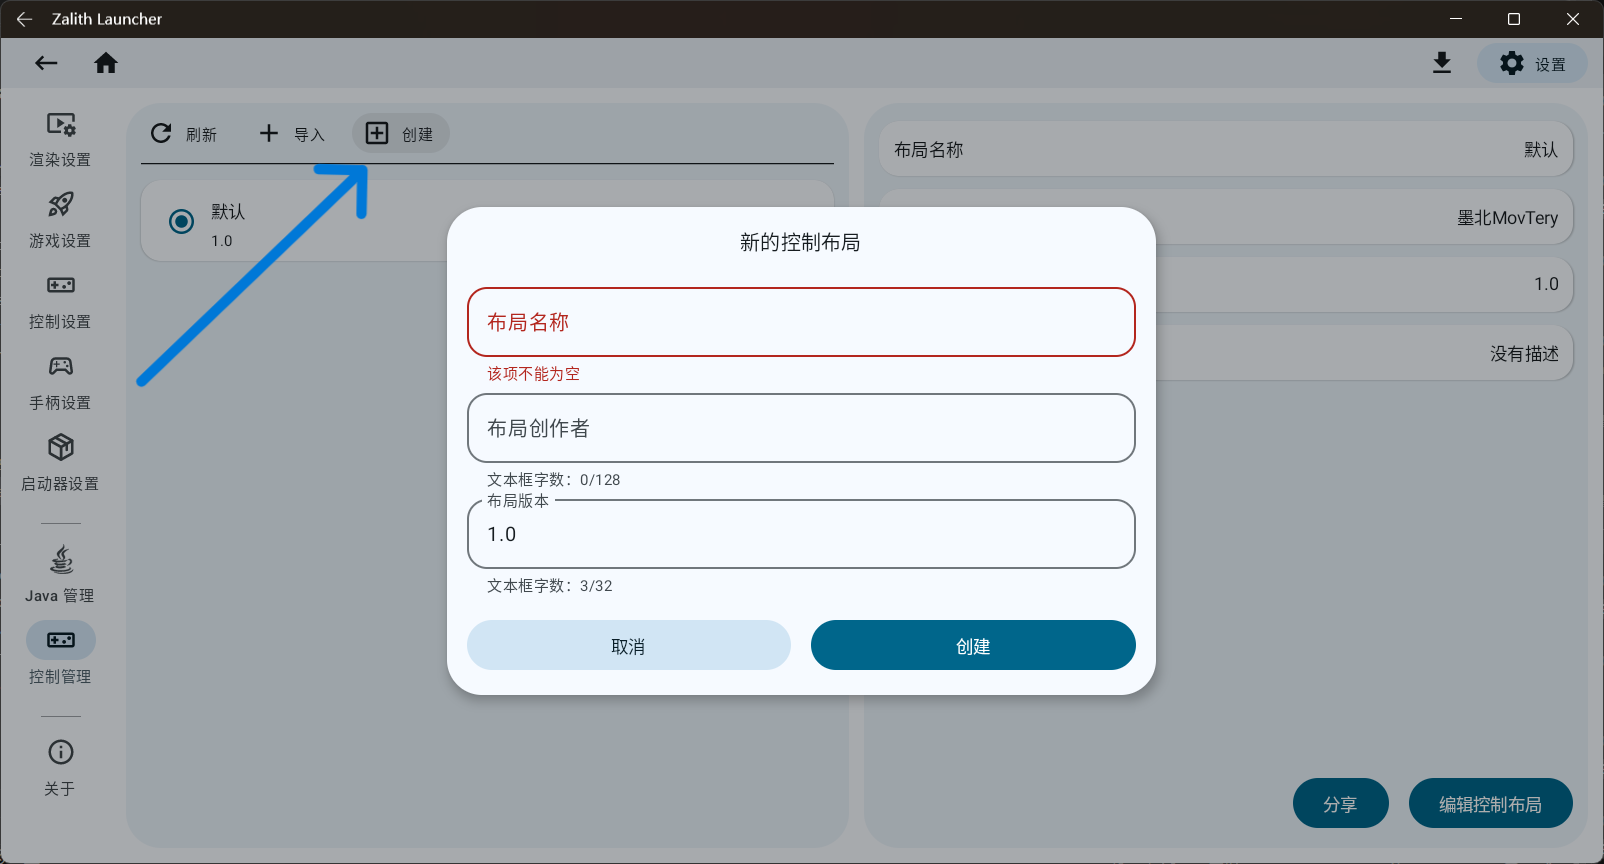Click the 创建 toolbar button with plus icon

click(400, 134)
